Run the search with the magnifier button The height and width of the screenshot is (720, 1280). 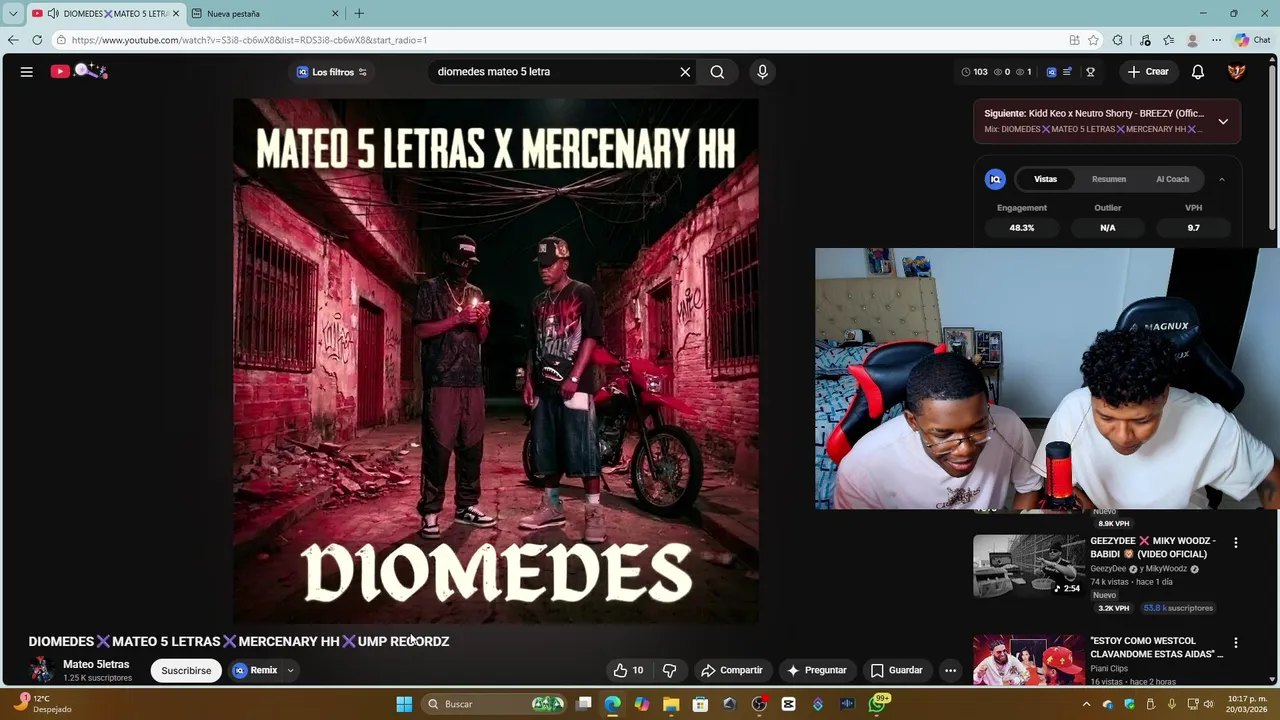pyautogui.click(x=717, y=72)
